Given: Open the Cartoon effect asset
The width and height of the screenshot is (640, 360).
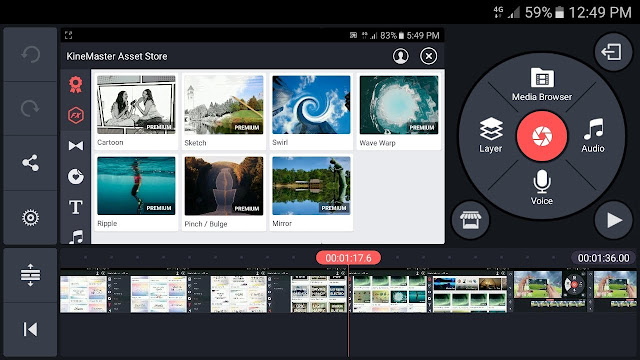Looking at the screenshot, I should pos(136,111).
